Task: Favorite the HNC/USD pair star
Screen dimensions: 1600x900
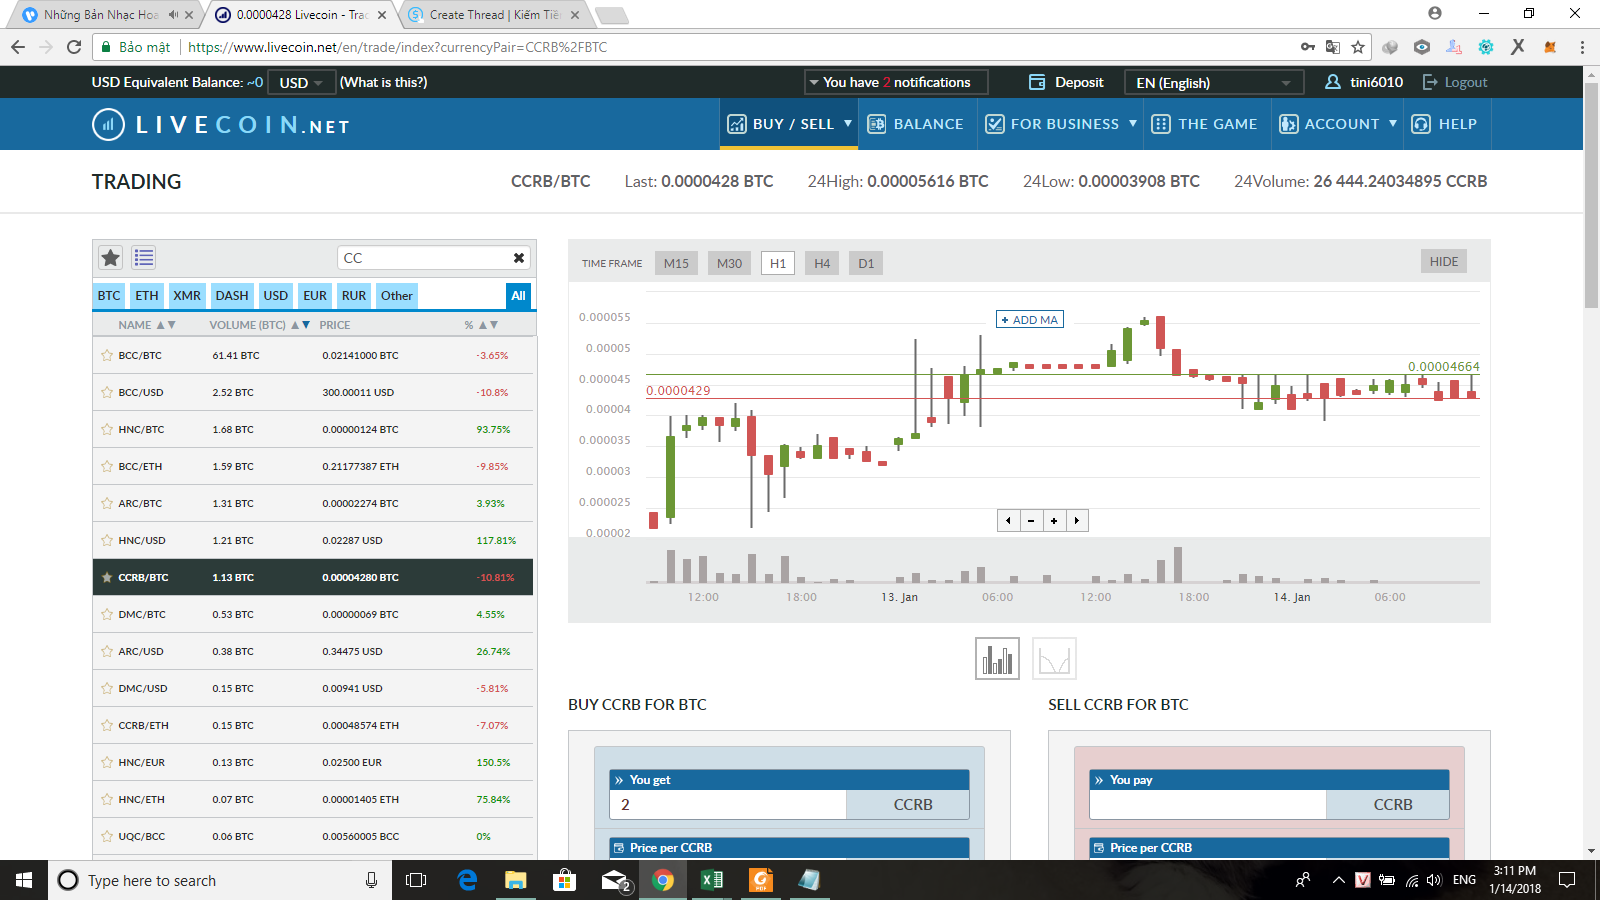Action: tap(107, 540)
